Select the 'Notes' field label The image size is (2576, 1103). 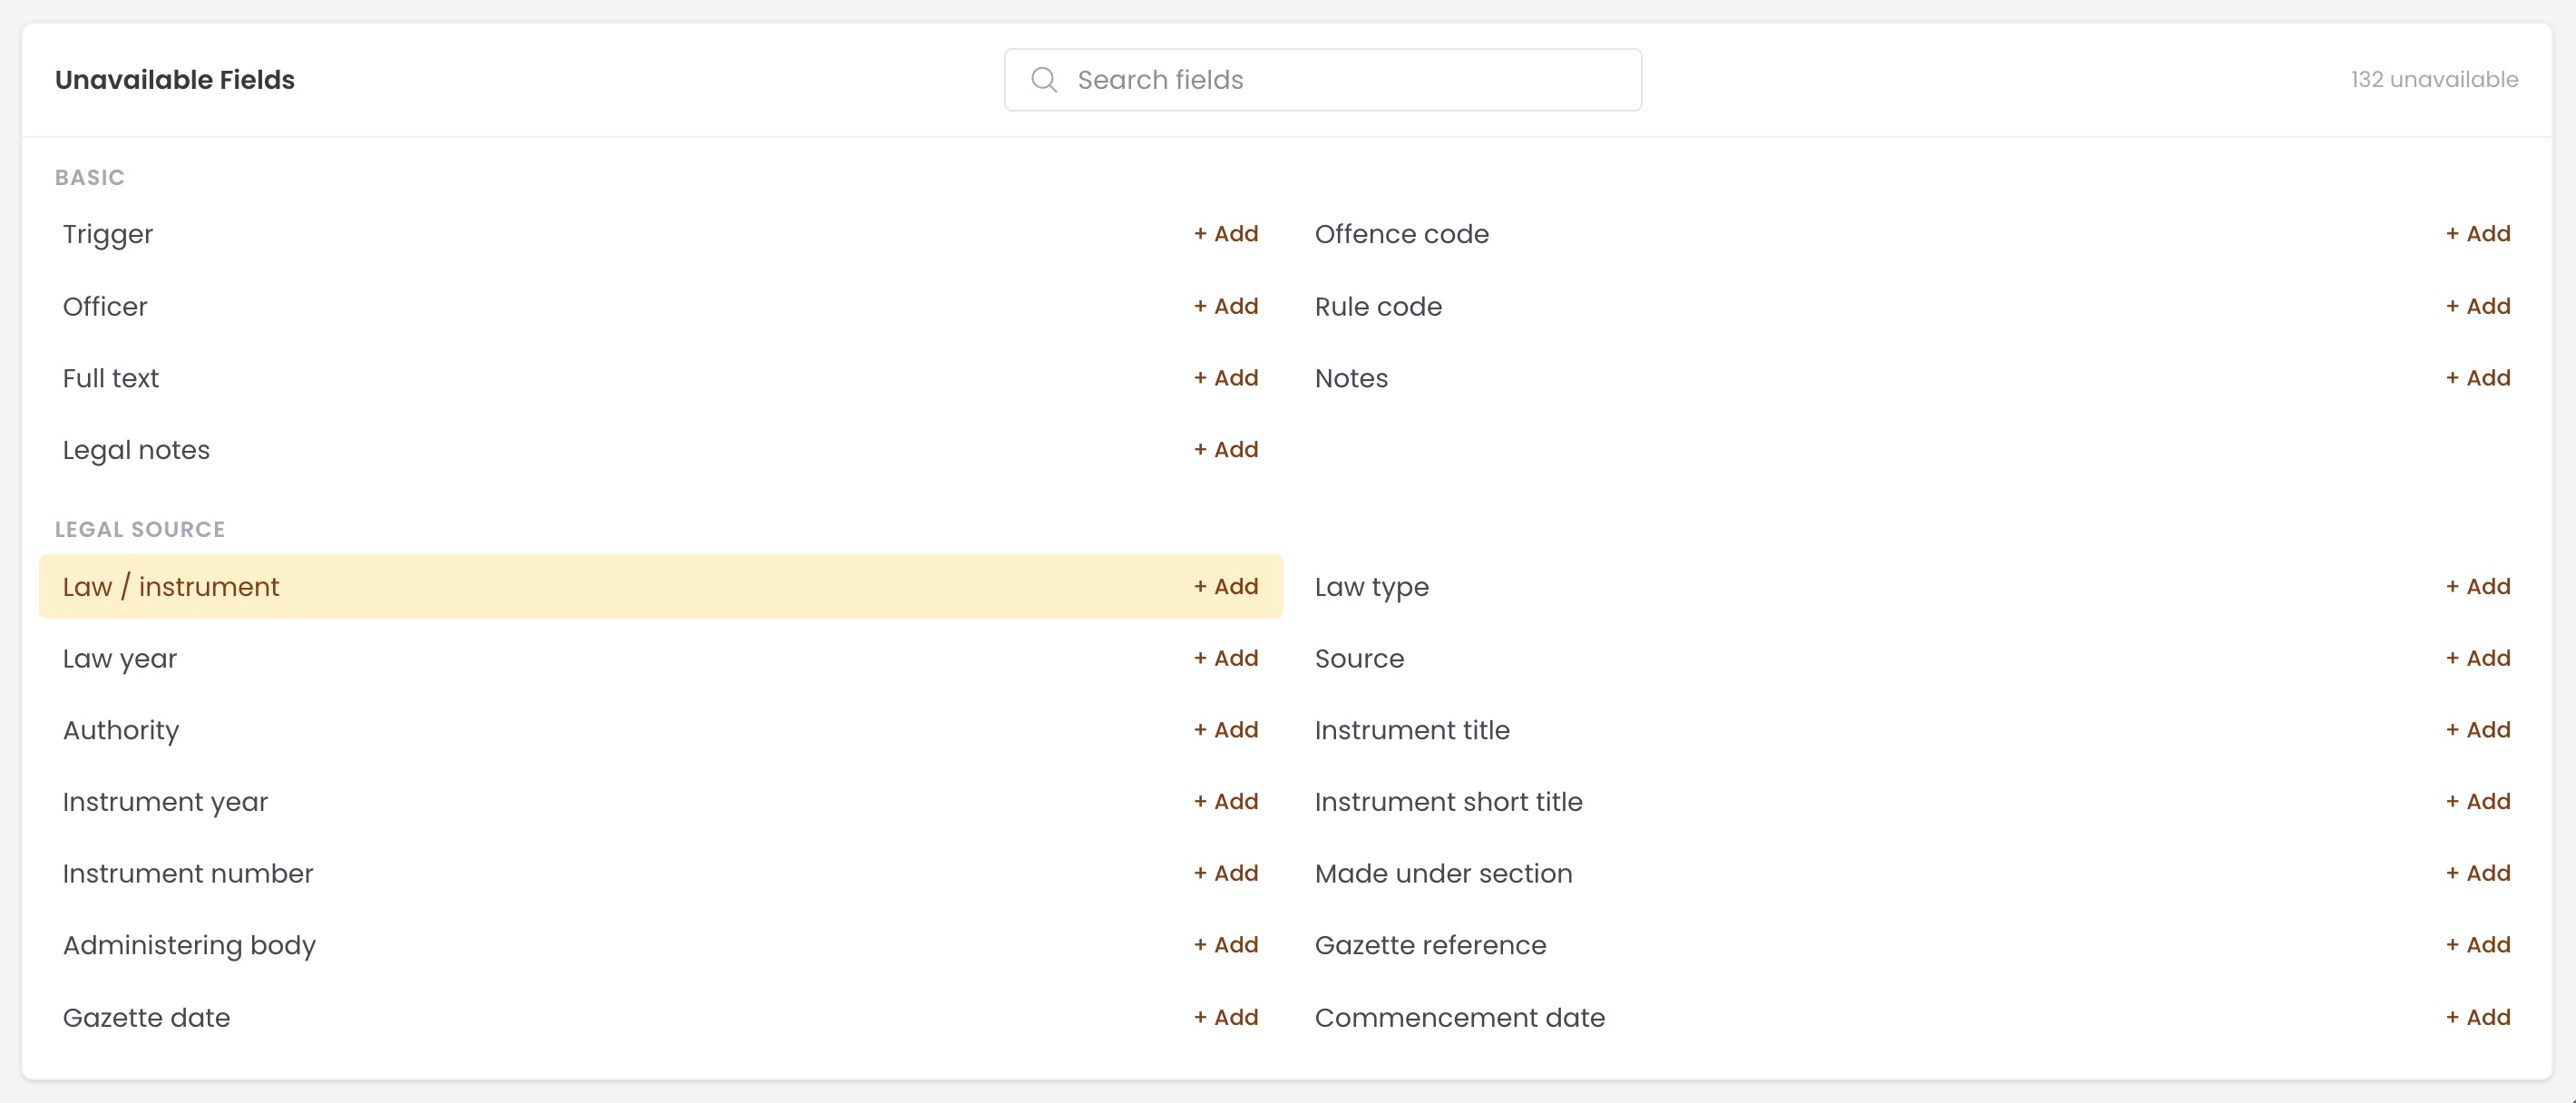click(1351, 378)
